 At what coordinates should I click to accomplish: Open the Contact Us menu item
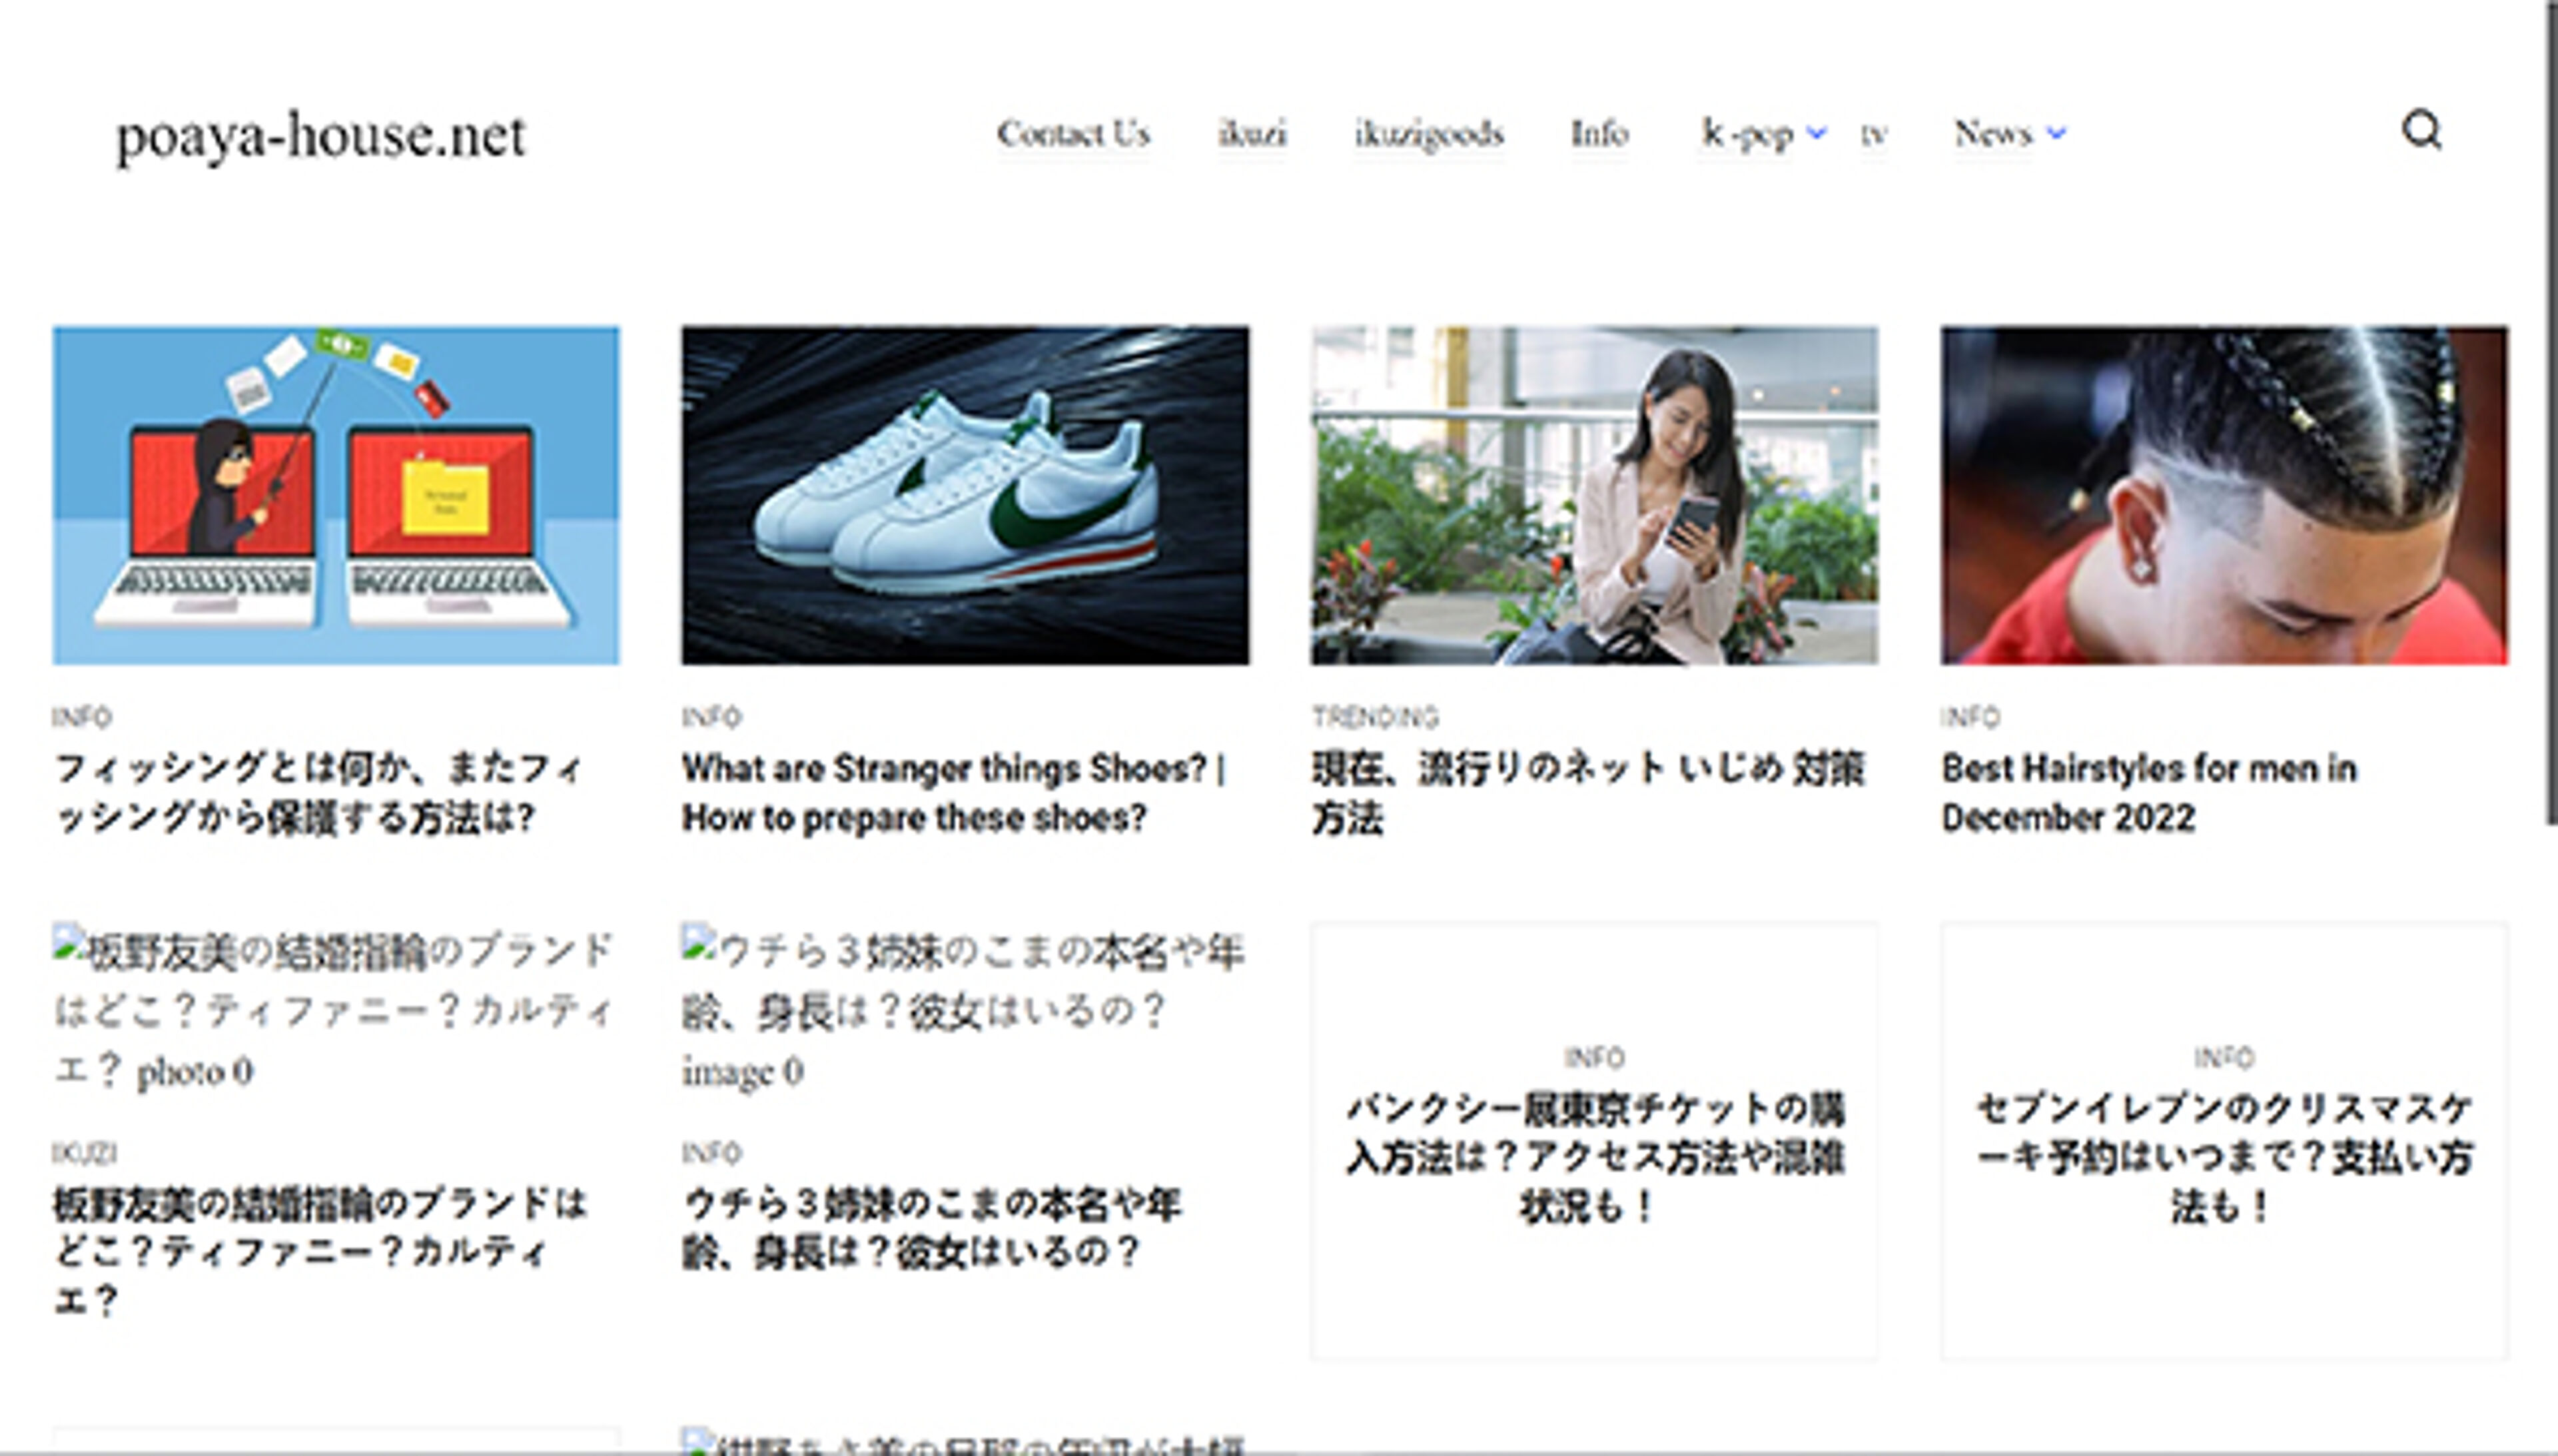1073,133
